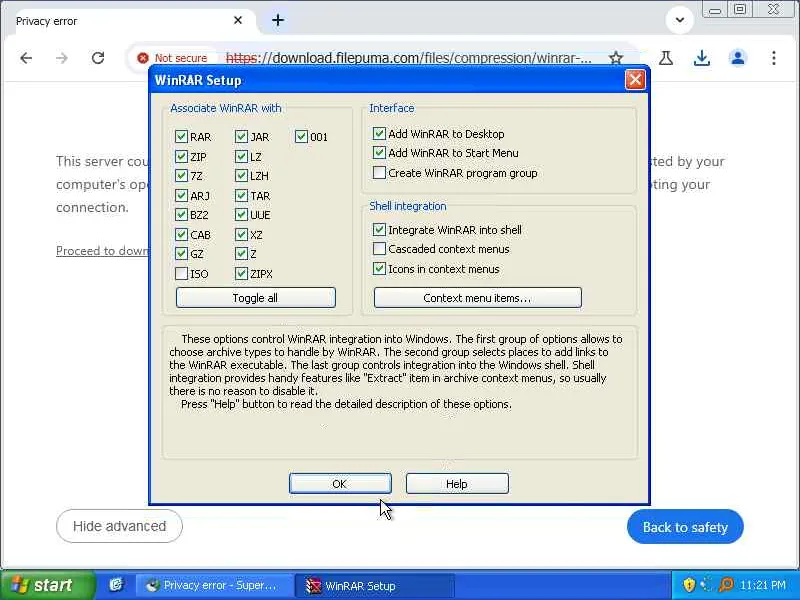Open the tab search dropdown

[680, 20]
